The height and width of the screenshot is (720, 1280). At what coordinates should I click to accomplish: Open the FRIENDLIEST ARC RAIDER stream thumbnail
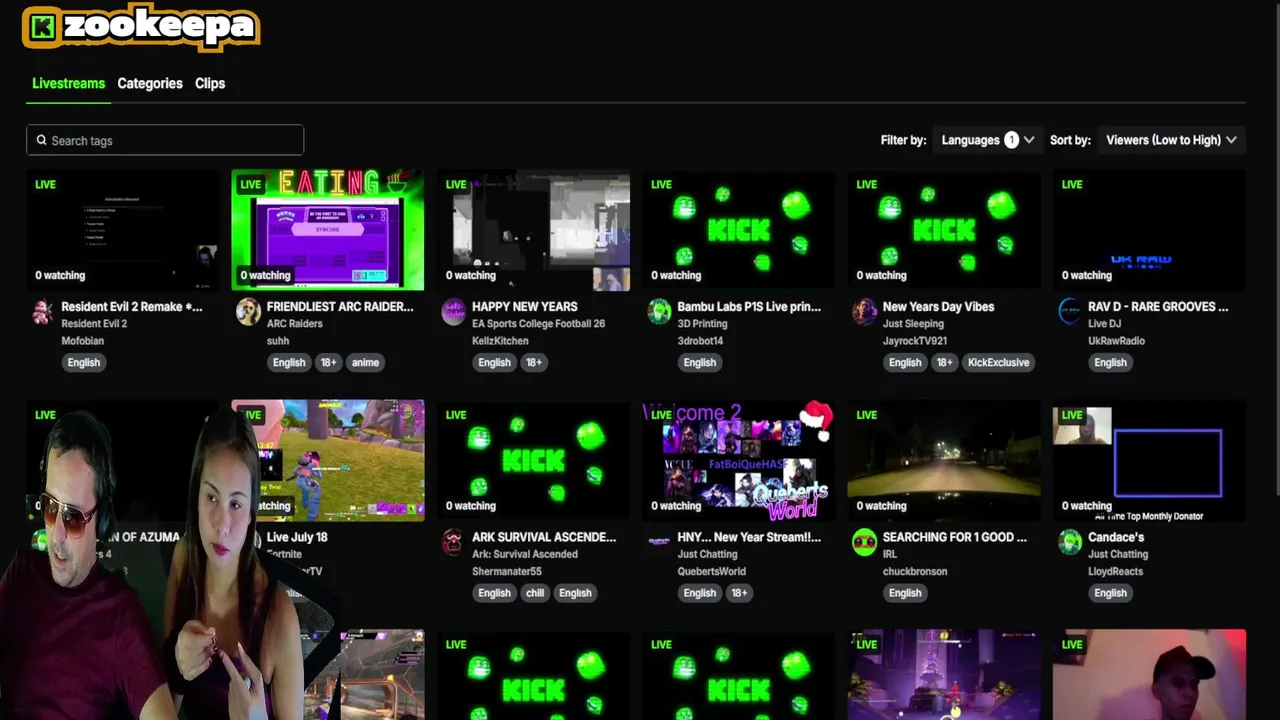(x=328, y=230)
